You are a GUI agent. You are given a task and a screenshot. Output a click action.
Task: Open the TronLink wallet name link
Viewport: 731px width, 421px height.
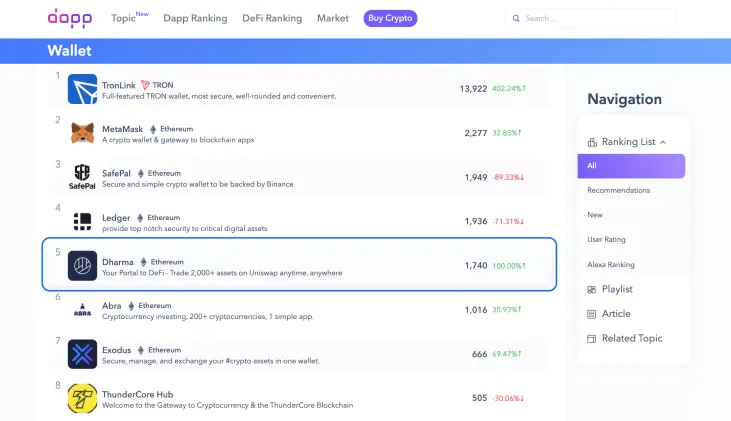(118, 85)
